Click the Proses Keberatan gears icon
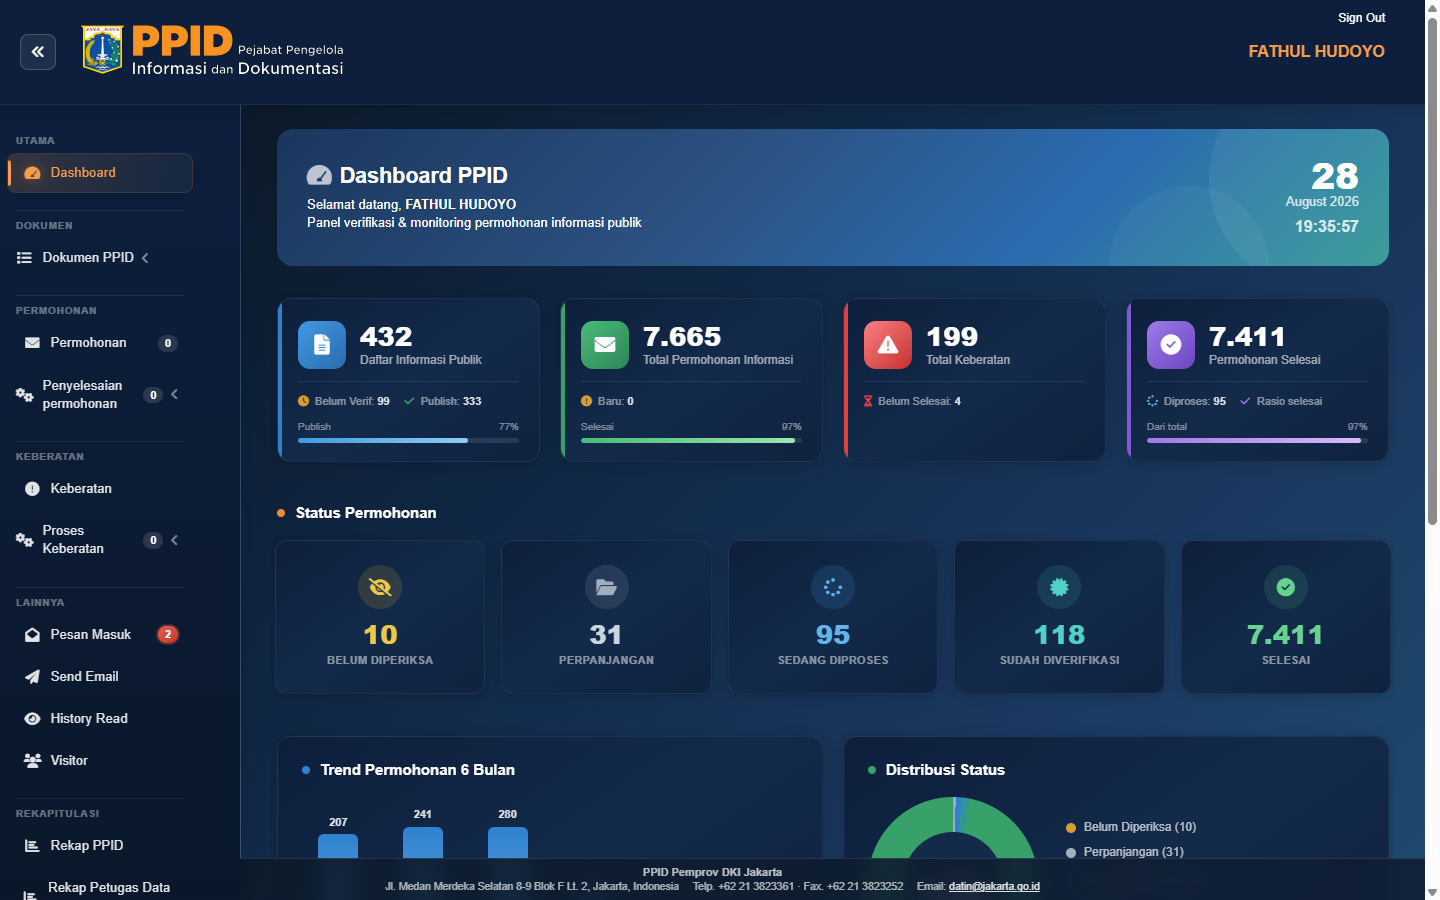1440x900 pixels. (24, 540)
